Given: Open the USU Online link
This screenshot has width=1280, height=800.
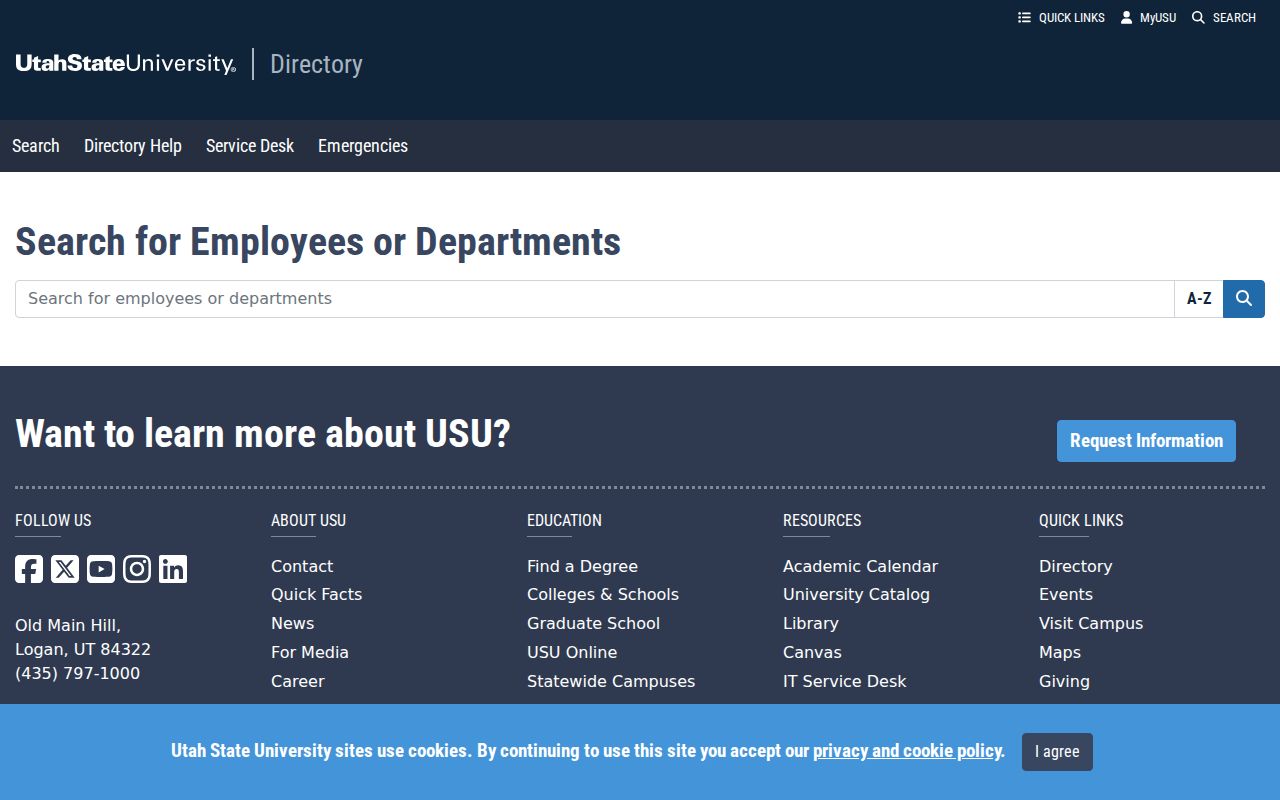Looking at the screenshot, I should [x=572, y=652].
